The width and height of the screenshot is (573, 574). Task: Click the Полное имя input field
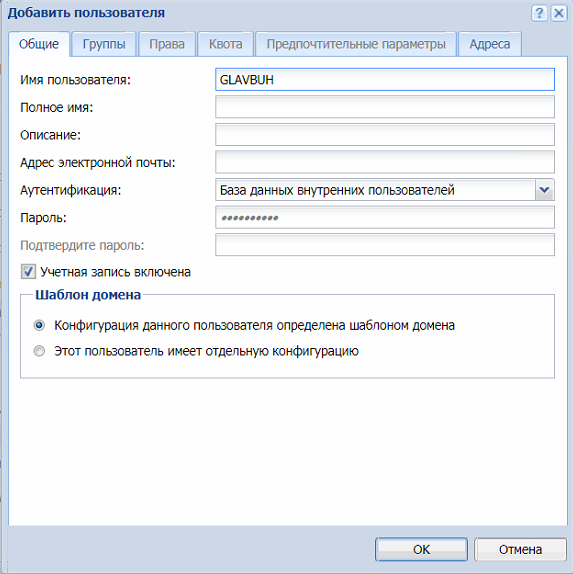click(385, 107)
